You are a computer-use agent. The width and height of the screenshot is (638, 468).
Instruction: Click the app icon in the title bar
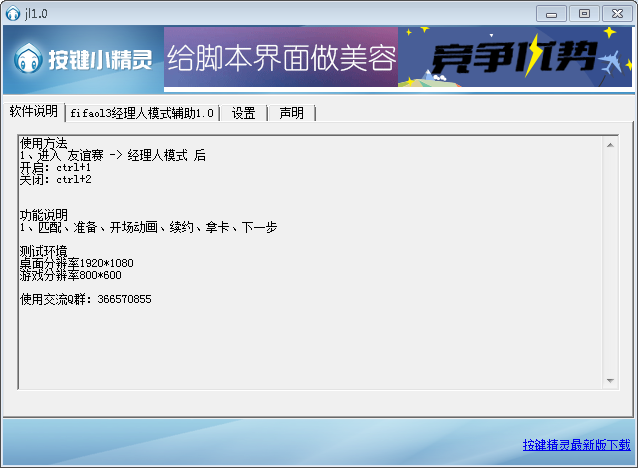click(x=13, y=12)
